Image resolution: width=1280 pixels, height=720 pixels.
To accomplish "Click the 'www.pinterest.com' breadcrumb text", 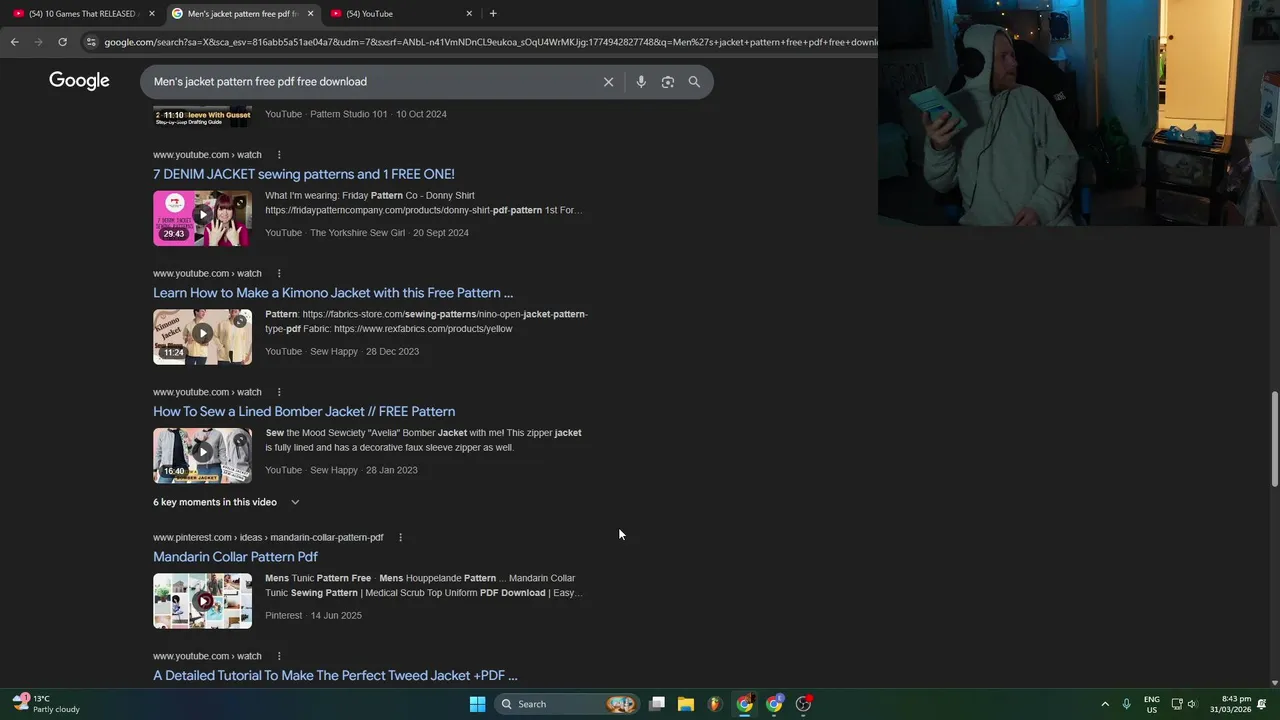I will (x=193, y=537).
